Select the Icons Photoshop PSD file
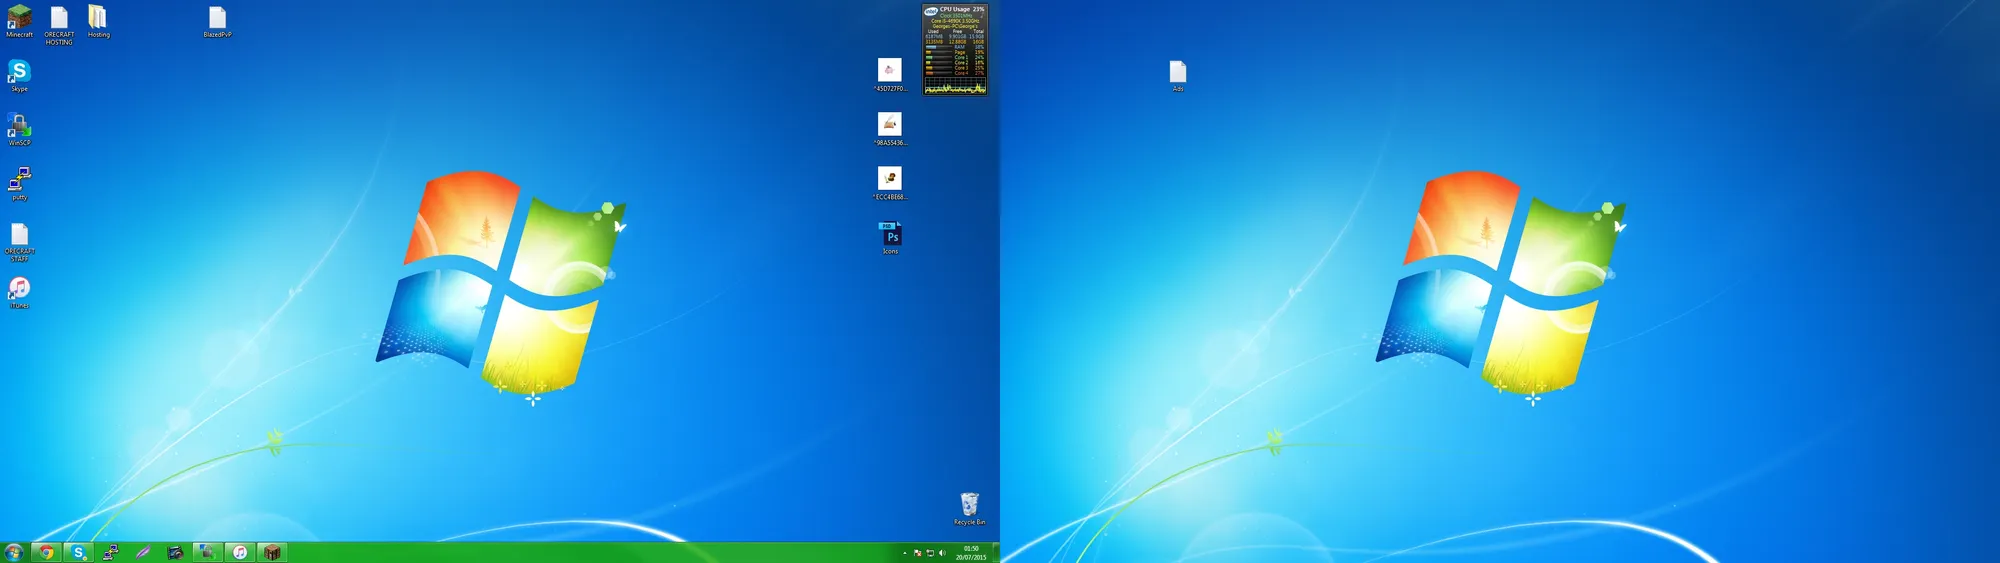 [x=890, y=238]
